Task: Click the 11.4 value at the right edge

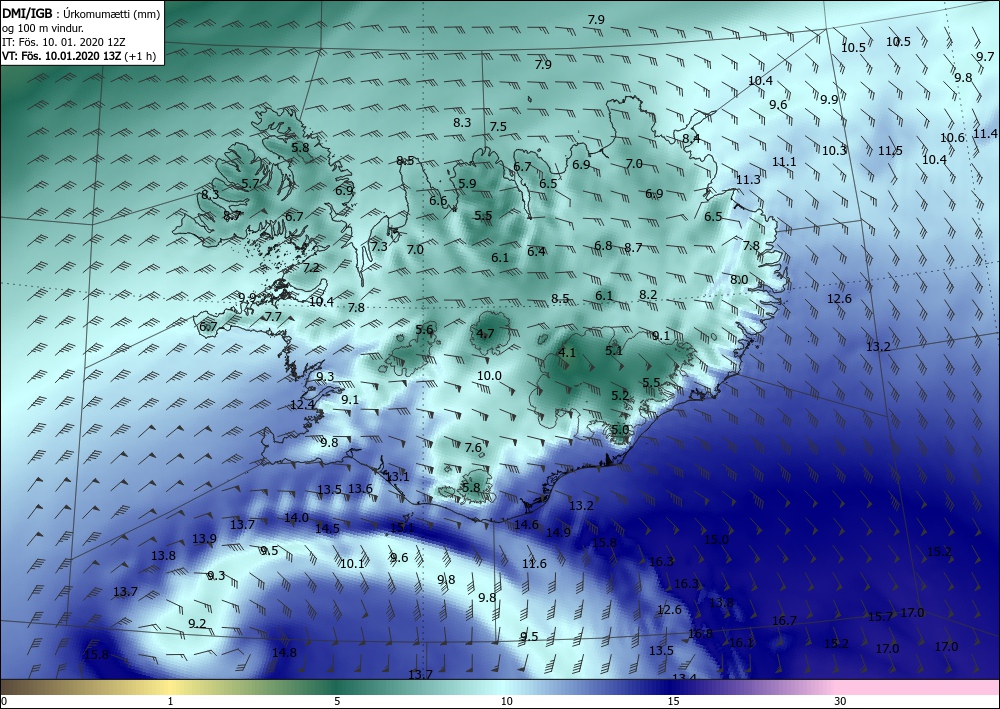Action: pyautogui.click(x=985, y=134)
